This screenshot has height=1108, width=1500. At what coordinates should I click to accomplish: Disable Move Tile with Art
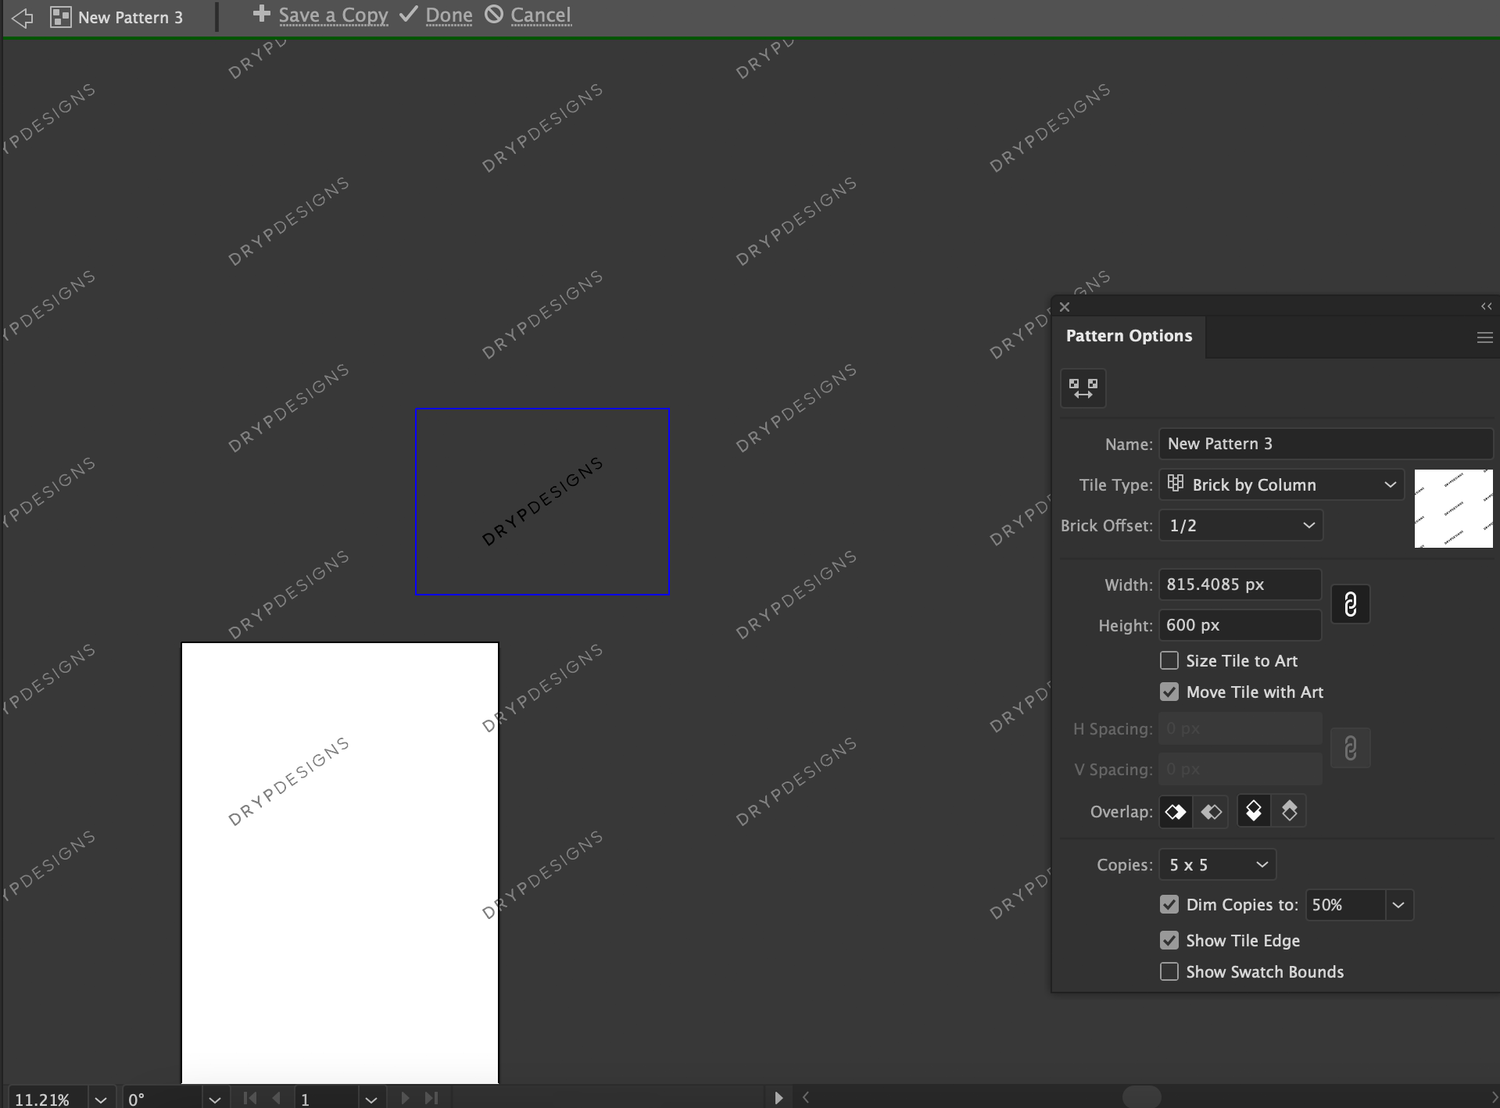[1168, 691]
